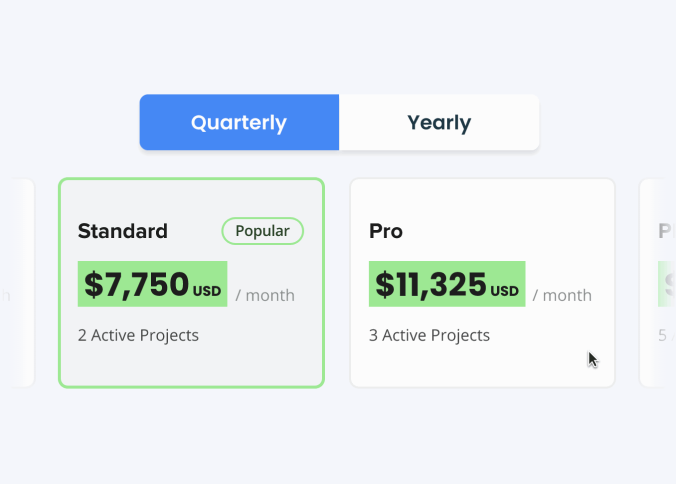Click the Popular badge on Standard

263,231
